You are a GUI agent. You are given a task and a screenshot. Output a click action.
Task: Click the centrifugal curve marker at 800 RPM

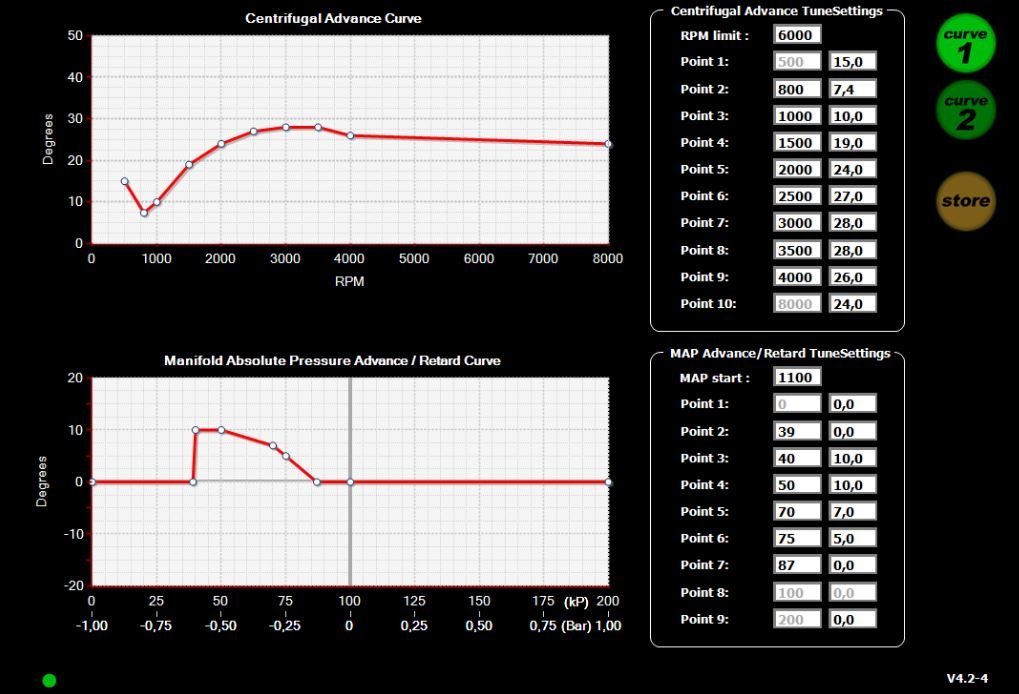tap(144, 213)
